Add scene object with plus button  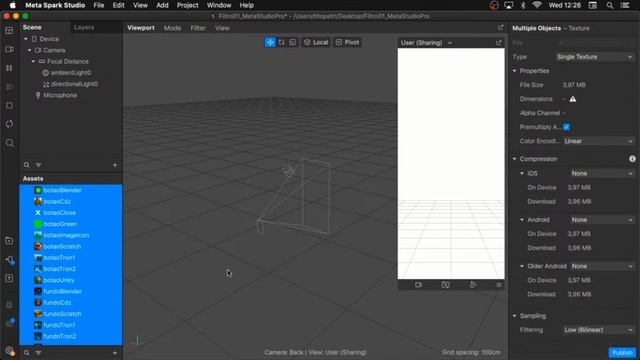pos(115,165)
